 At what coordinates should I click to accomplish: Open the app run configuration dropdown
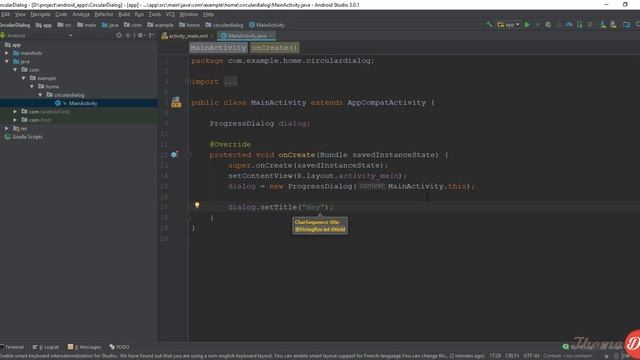click(x=509, y=25)
